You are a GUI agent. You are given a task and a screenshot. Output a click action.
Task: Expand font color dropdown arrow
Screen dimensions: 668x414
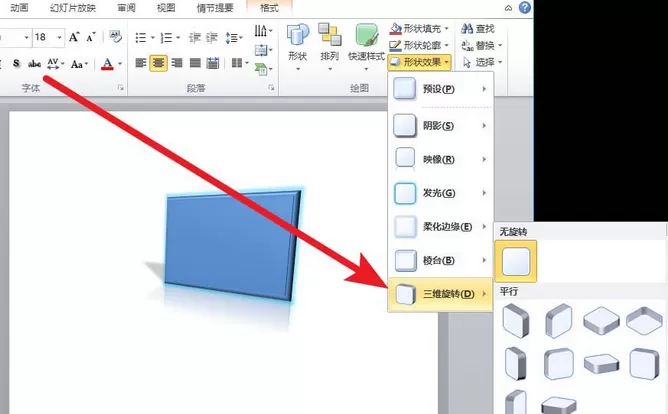(120, 64)
